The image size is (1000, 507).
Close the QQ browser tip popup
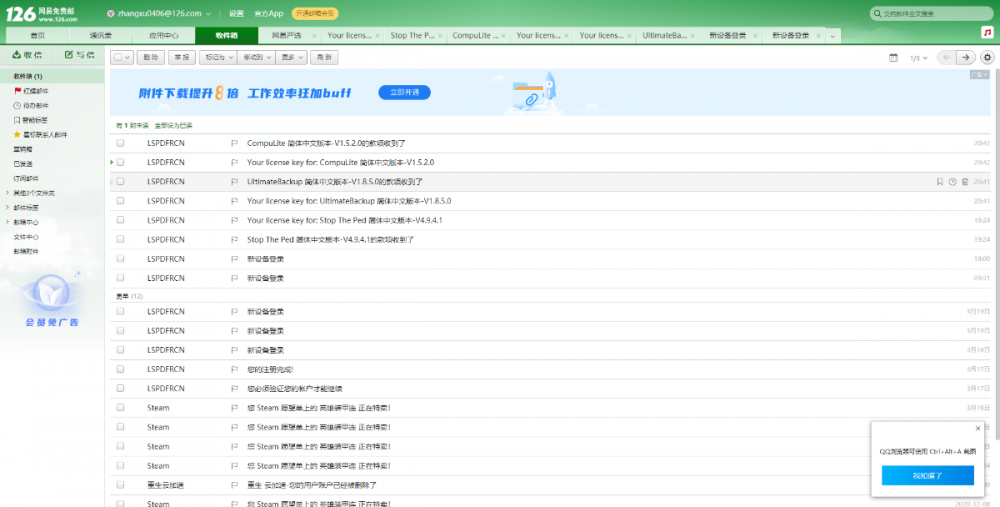tap(978, 429)
